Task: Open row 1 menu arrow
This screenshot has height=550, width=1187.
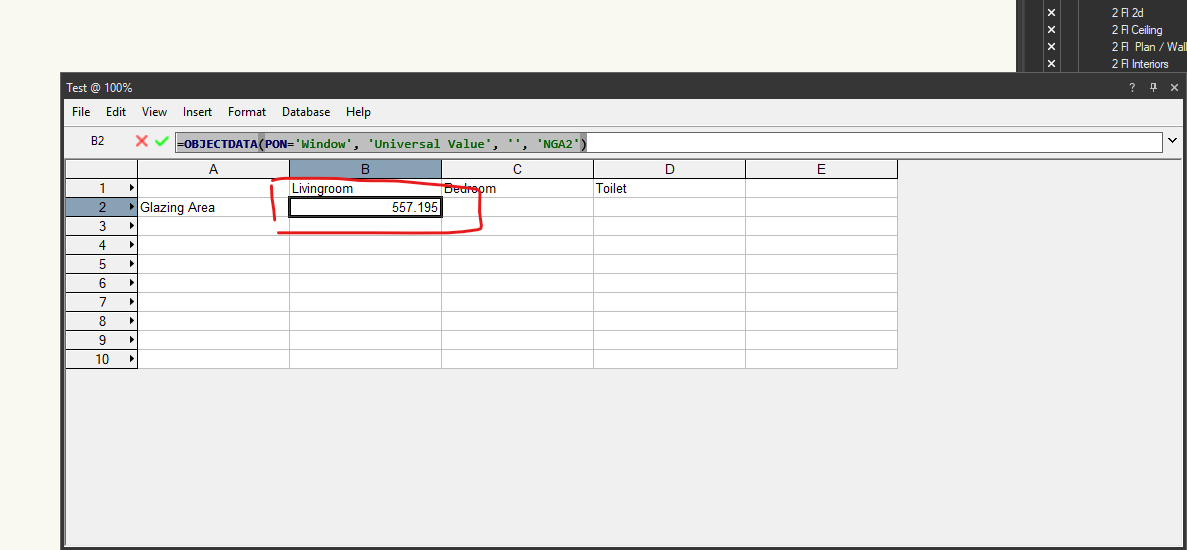Action: tap(131, 188)
